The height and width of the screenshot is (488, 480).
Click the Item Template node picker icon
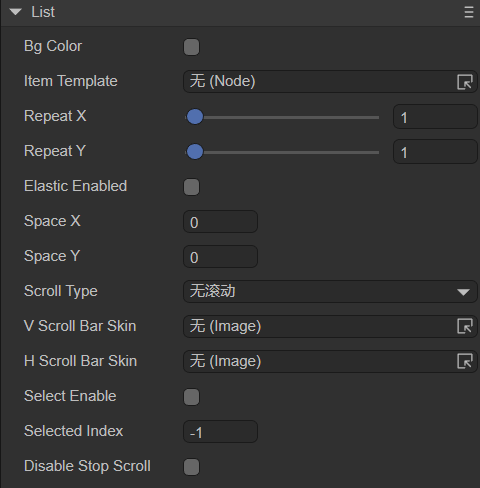pos(465,82)
